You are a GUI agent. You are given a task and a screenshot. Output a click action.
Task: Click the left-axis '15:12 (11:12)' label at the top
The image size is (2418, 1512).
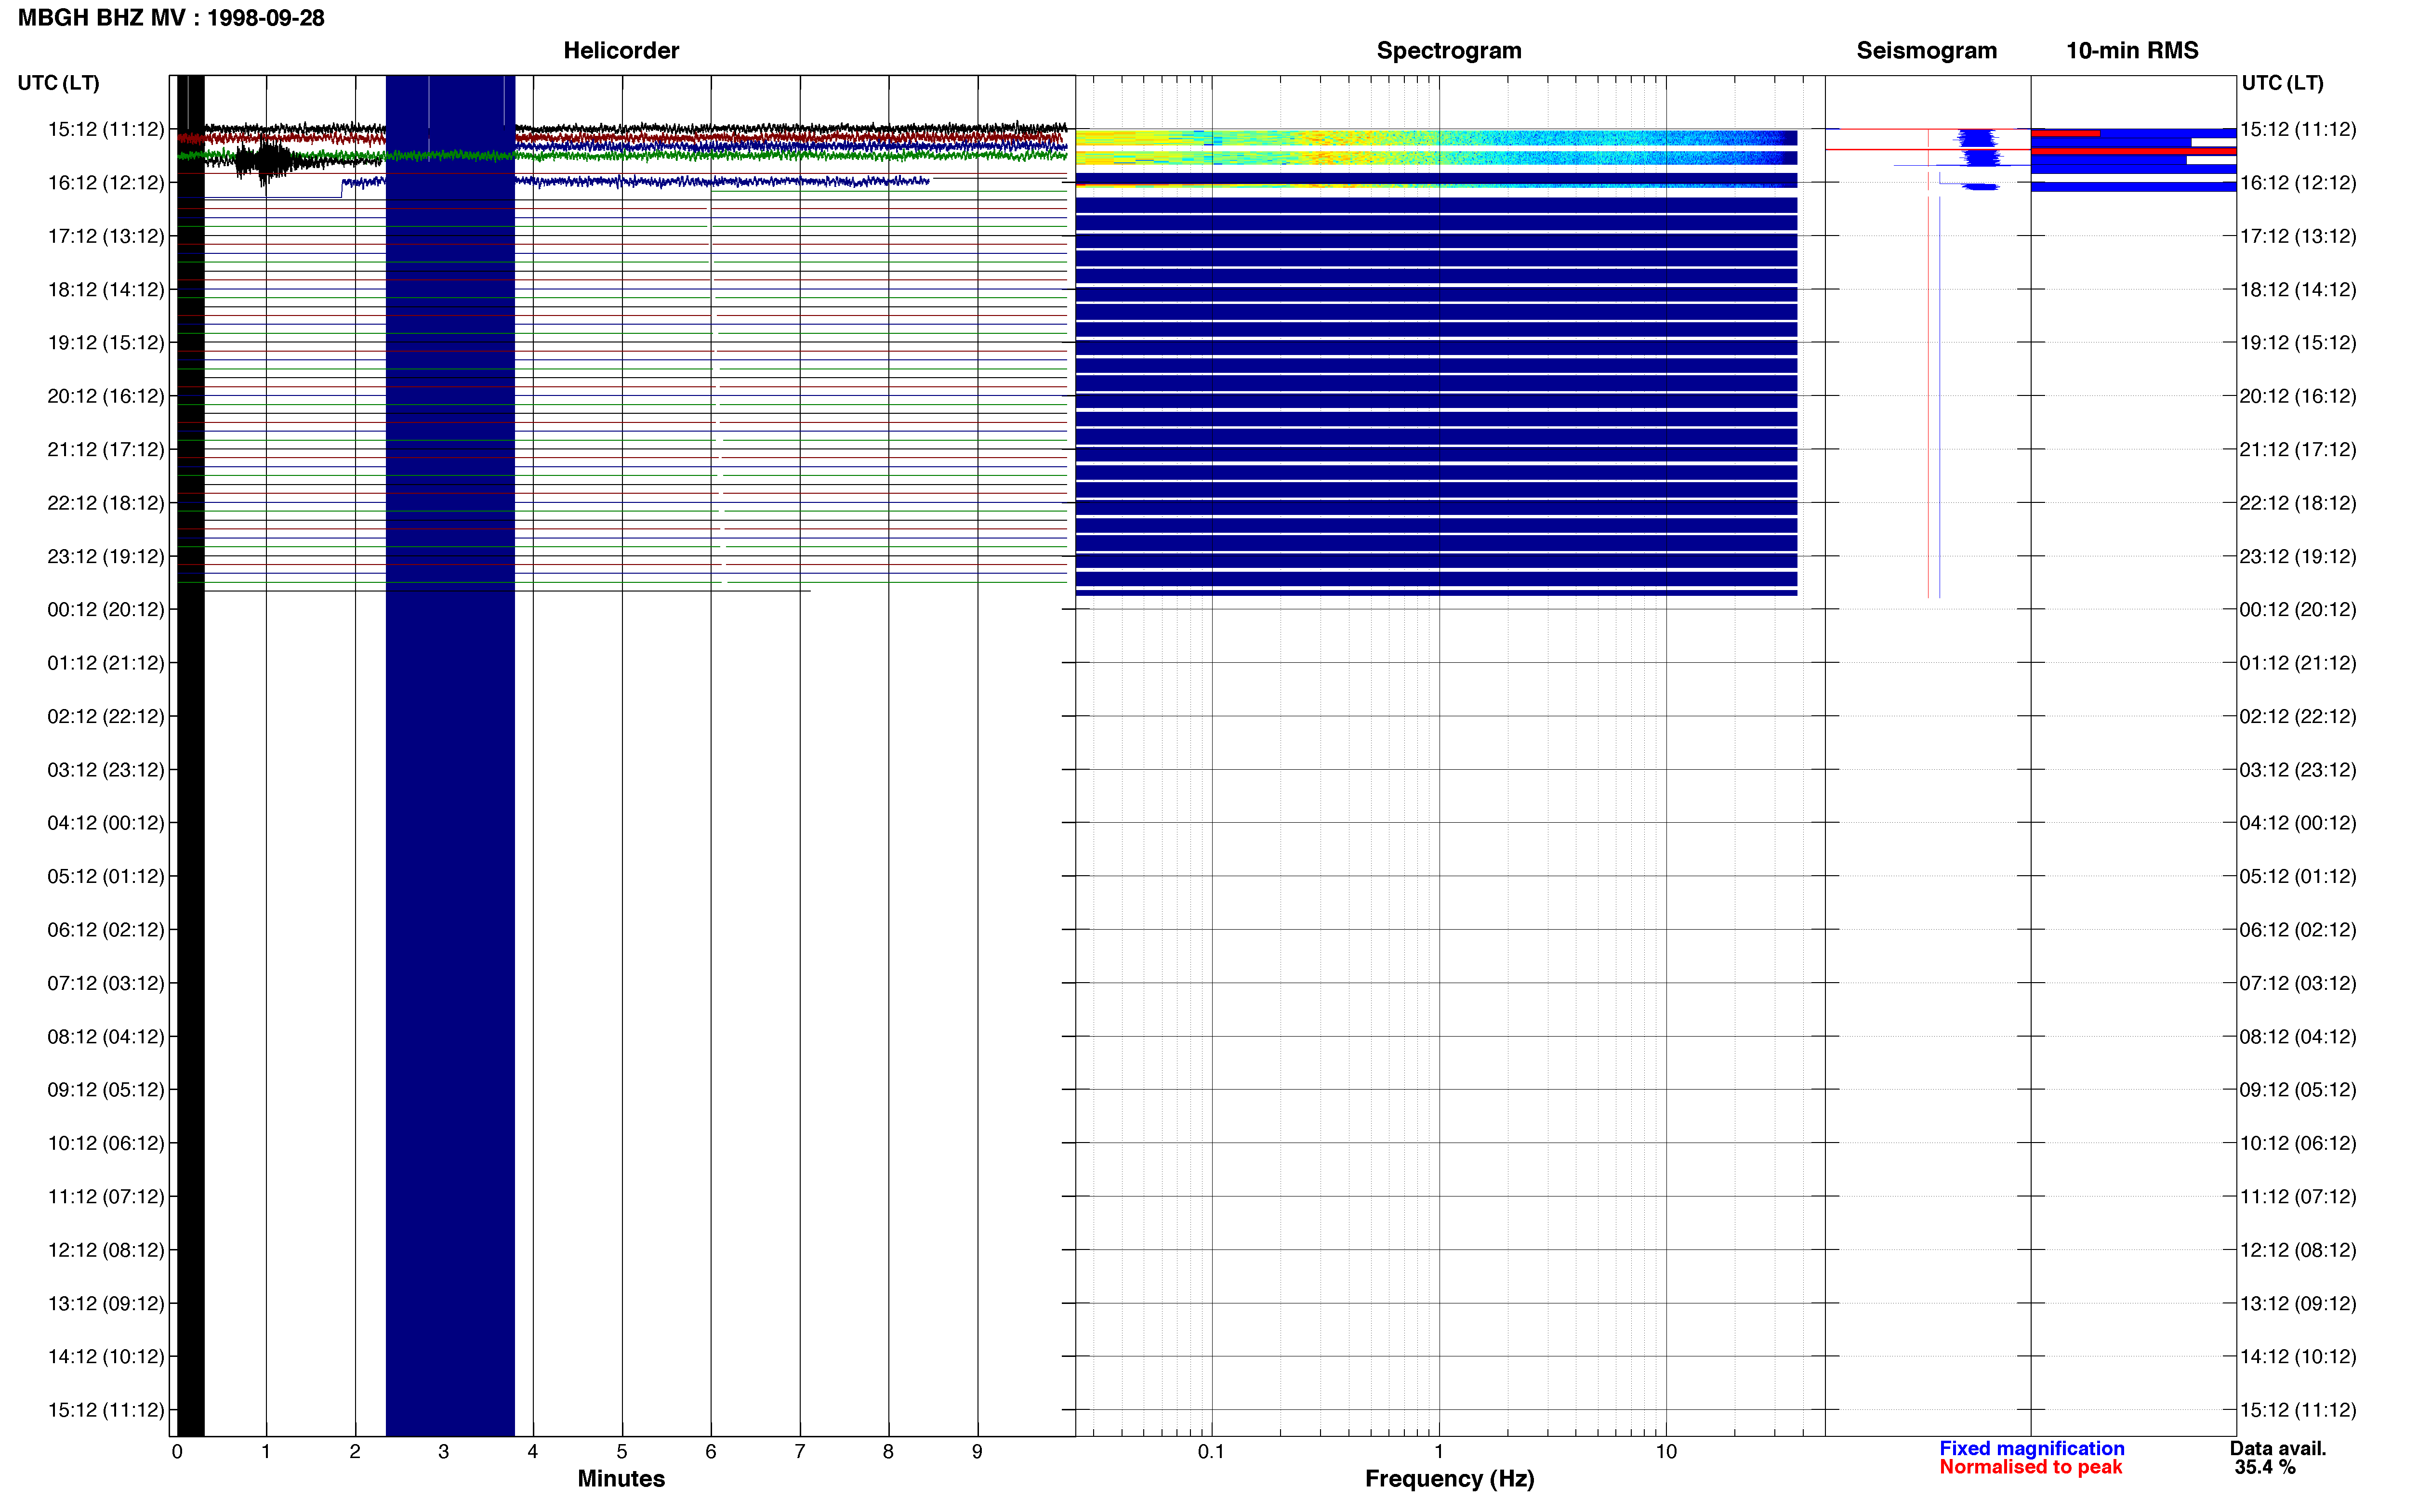106,129
